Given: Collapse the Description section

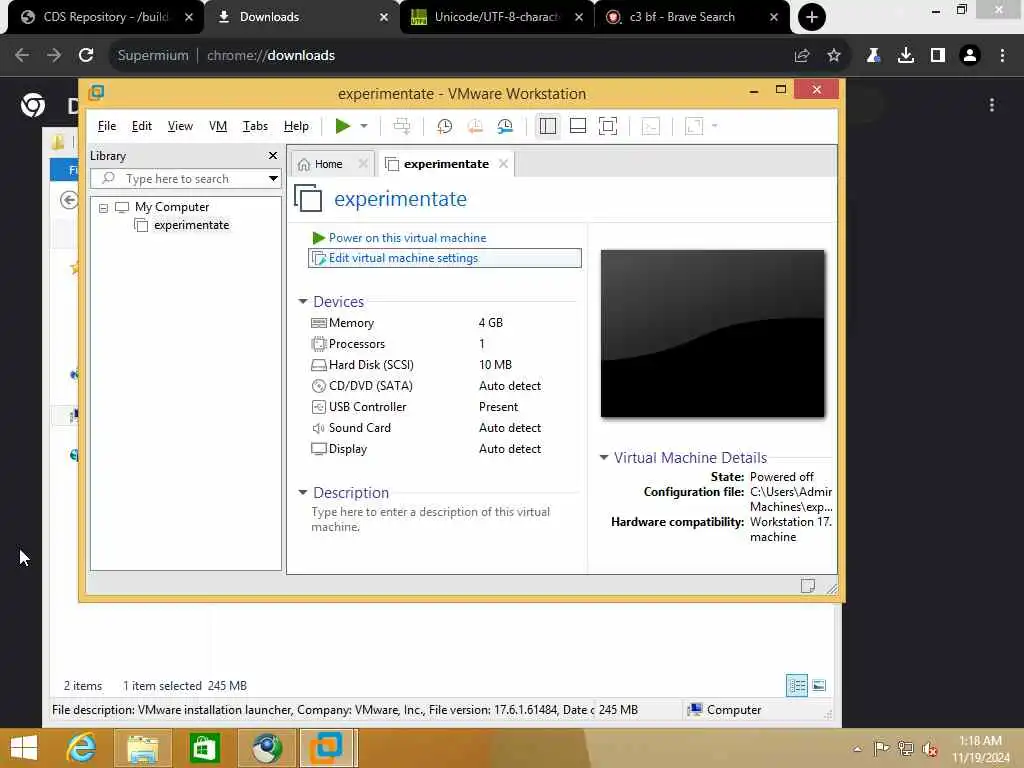Looking at the screenshot, I should [x=302, y=492].
